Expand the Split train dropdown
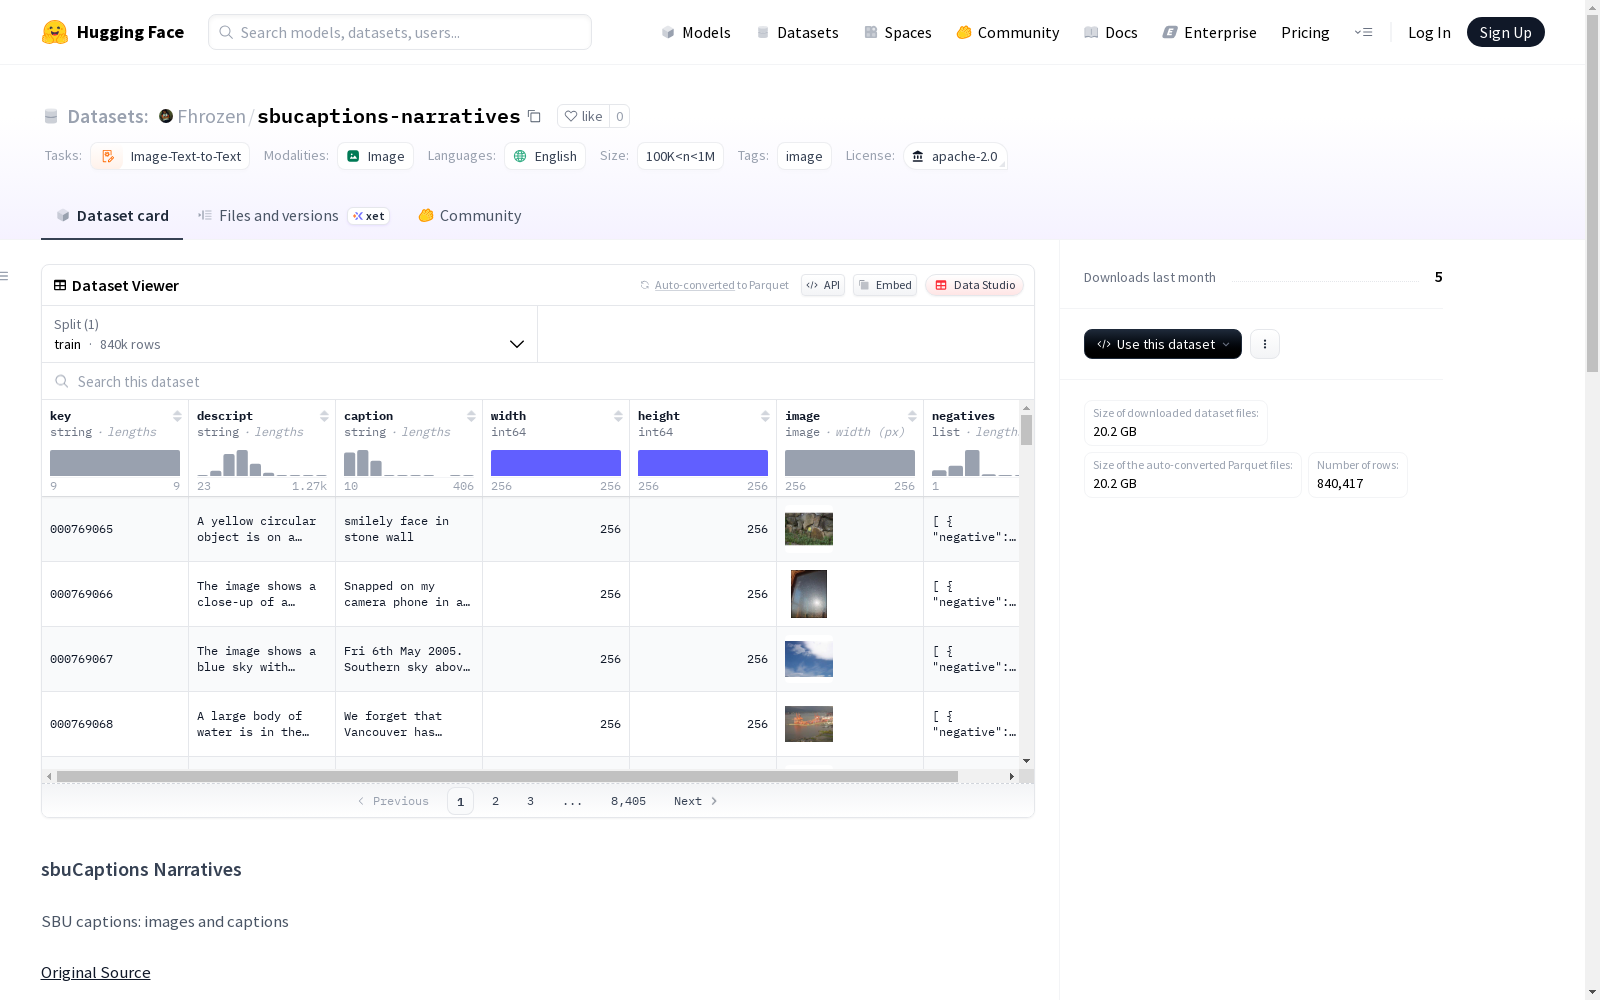The height and width of the screenshot is (1000, 1600). tap(289, 334)
